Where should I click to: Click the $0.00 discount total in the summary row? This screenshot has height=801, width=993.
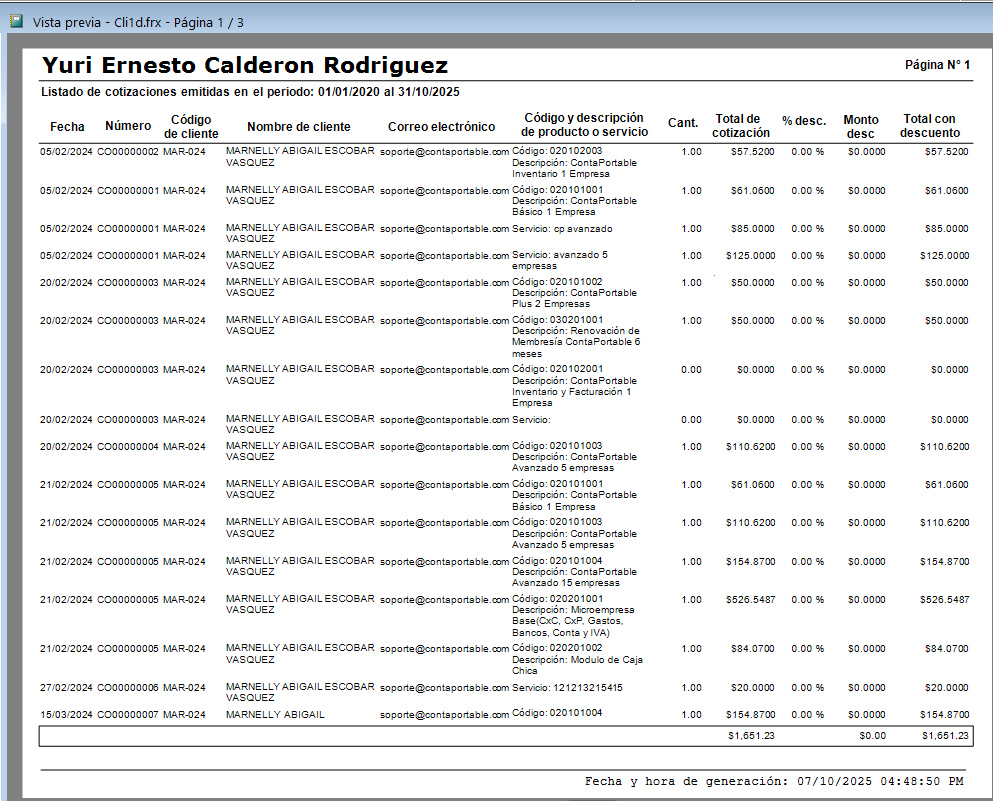pyautogui.click(x=872, y=736)
